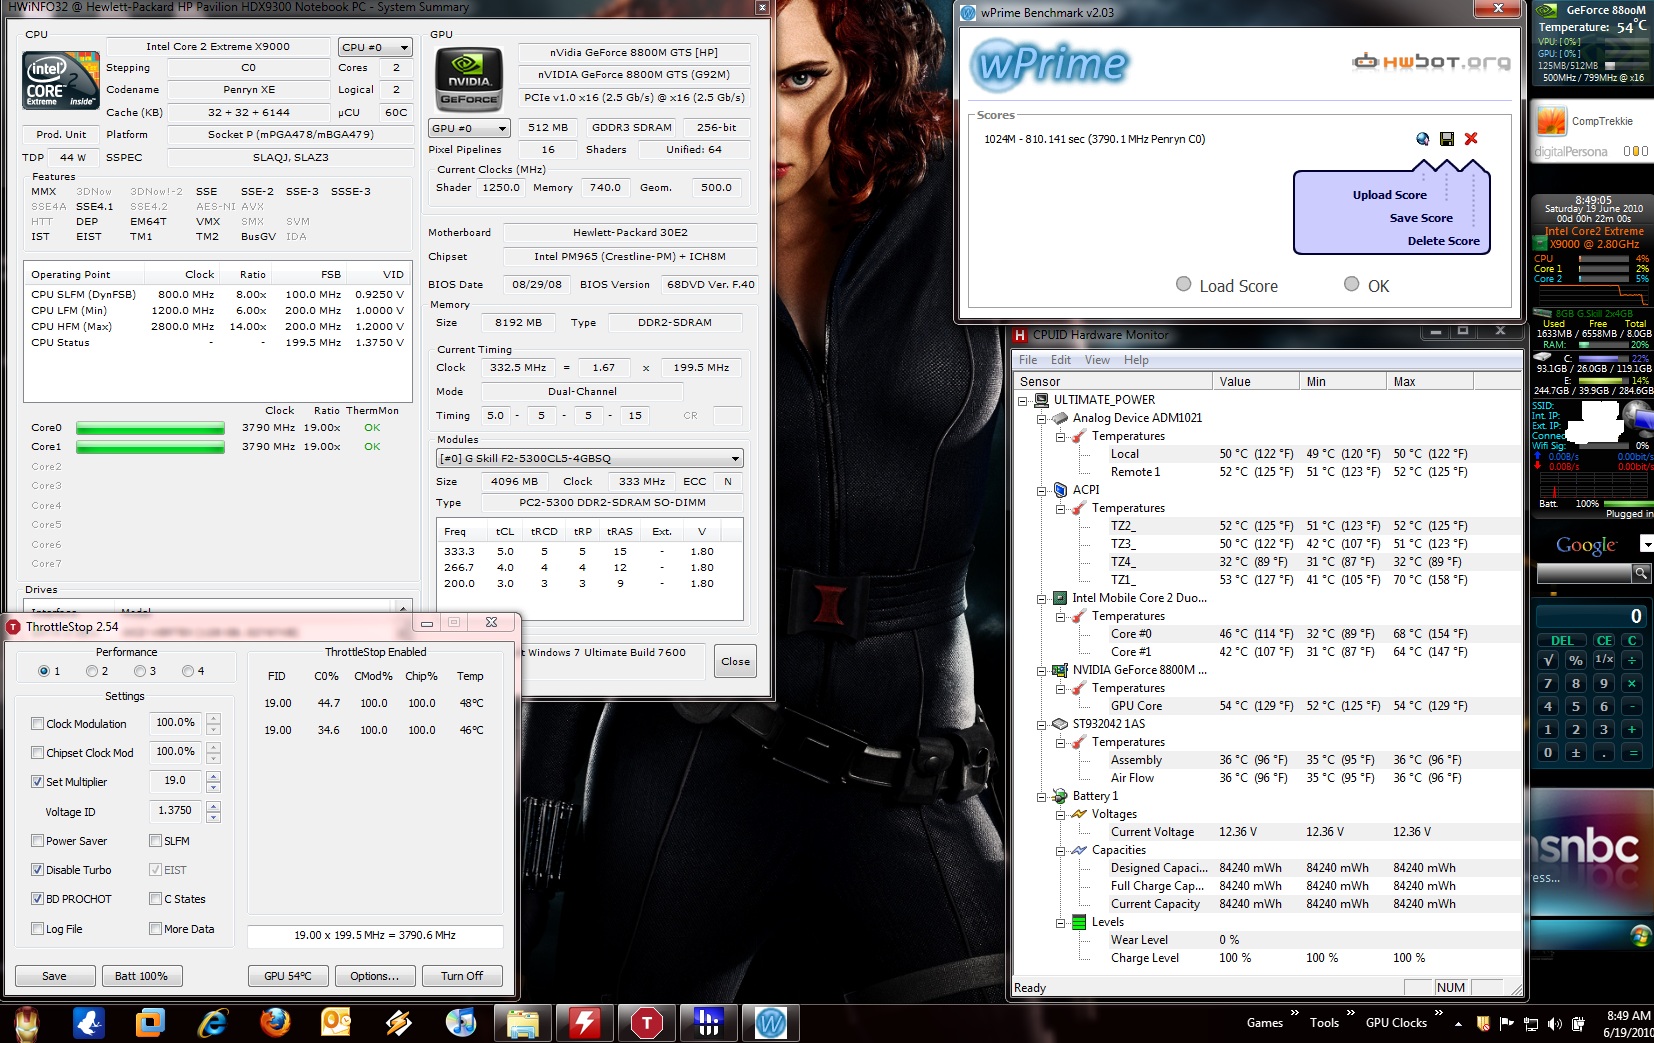Click the ThrottleStop taskbar icon
Image resolution: width=1654 pixels, height=1043 pixels.
(646, 1022)
